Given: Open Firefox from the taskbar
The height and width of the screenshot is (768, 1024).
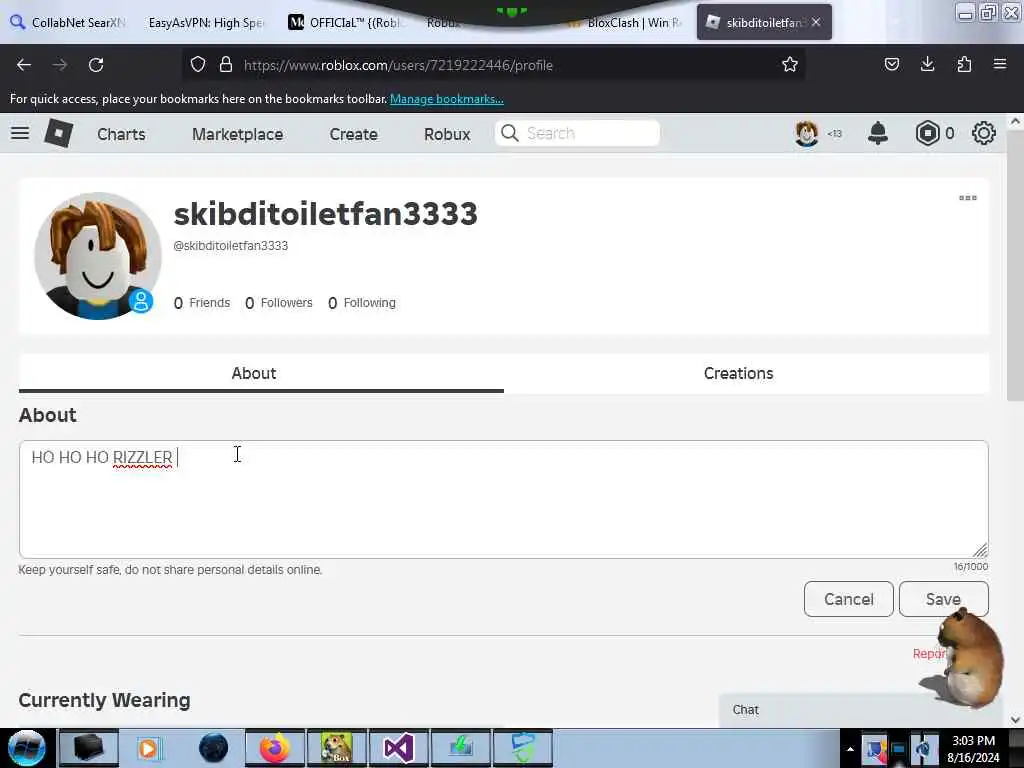Looking at the screenshot, I should click(x=275, y=748).
